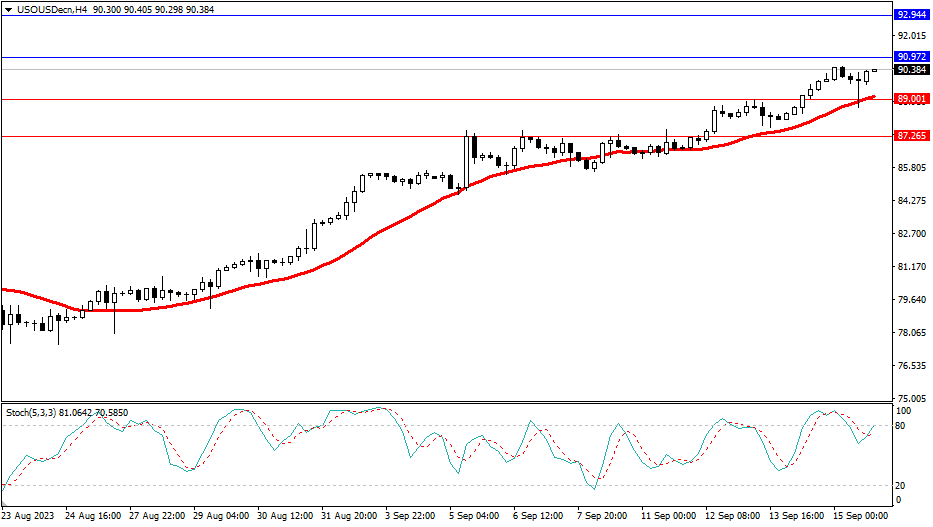The height and width of the screenshot is (527, 933).
Task: Click the 75.005 price axis label
Action: pyautogui.click(x=911, y=398)
